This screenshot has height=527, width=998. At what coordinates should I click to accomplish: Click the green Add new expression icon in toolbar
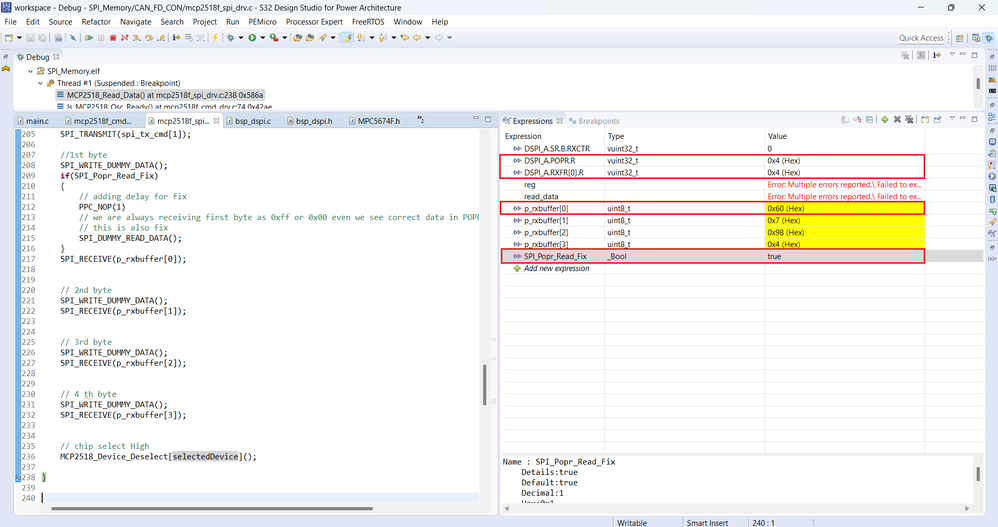pyautogui.click(x=885, y=120)
